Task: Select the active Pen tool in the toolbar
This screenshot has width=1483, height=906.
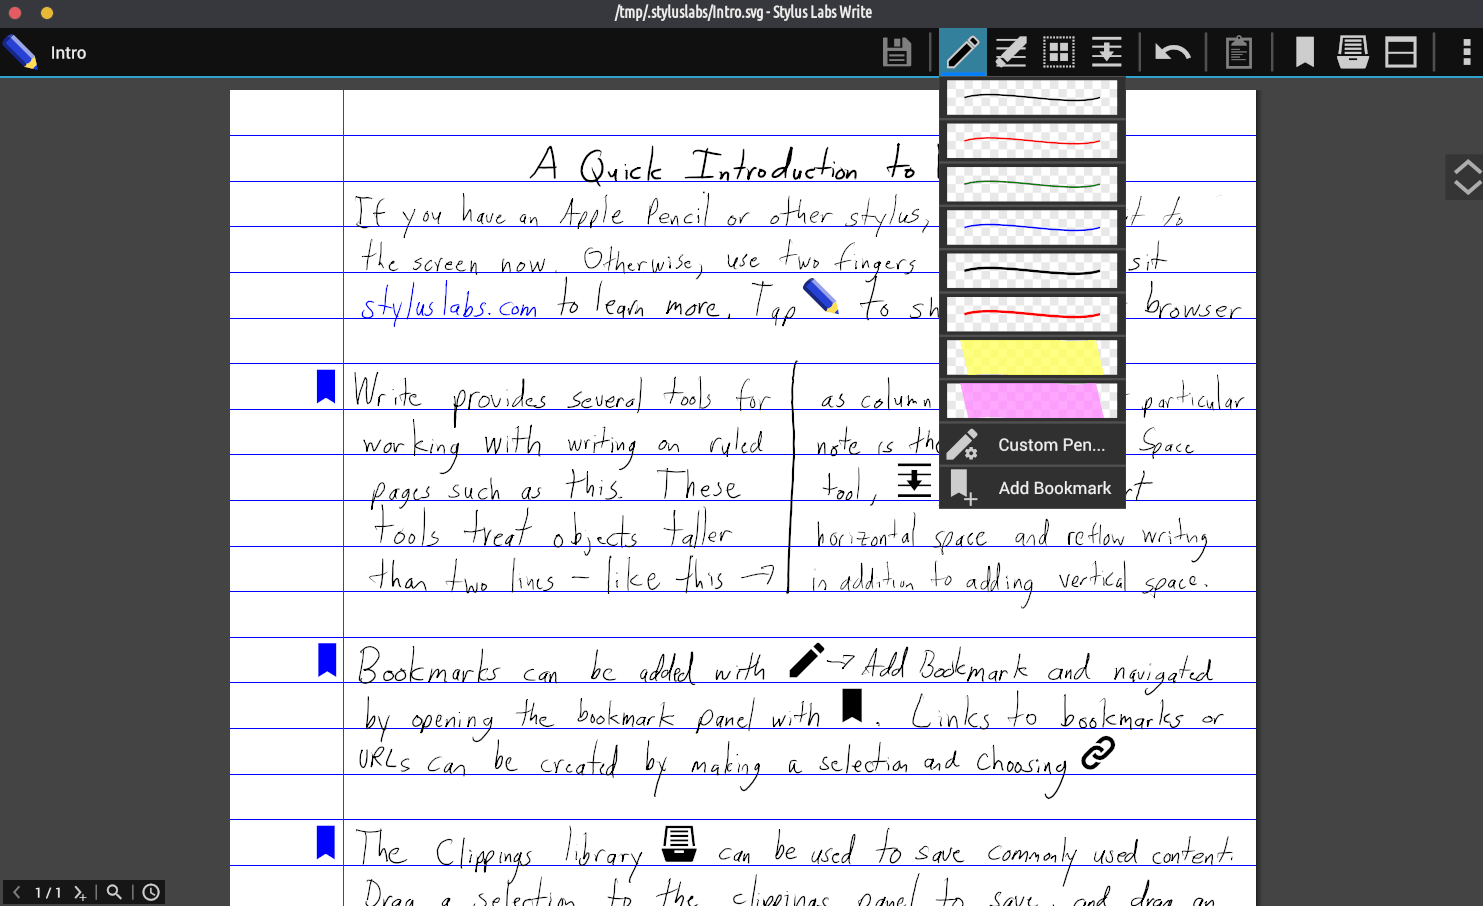Action: coord(963,52)
